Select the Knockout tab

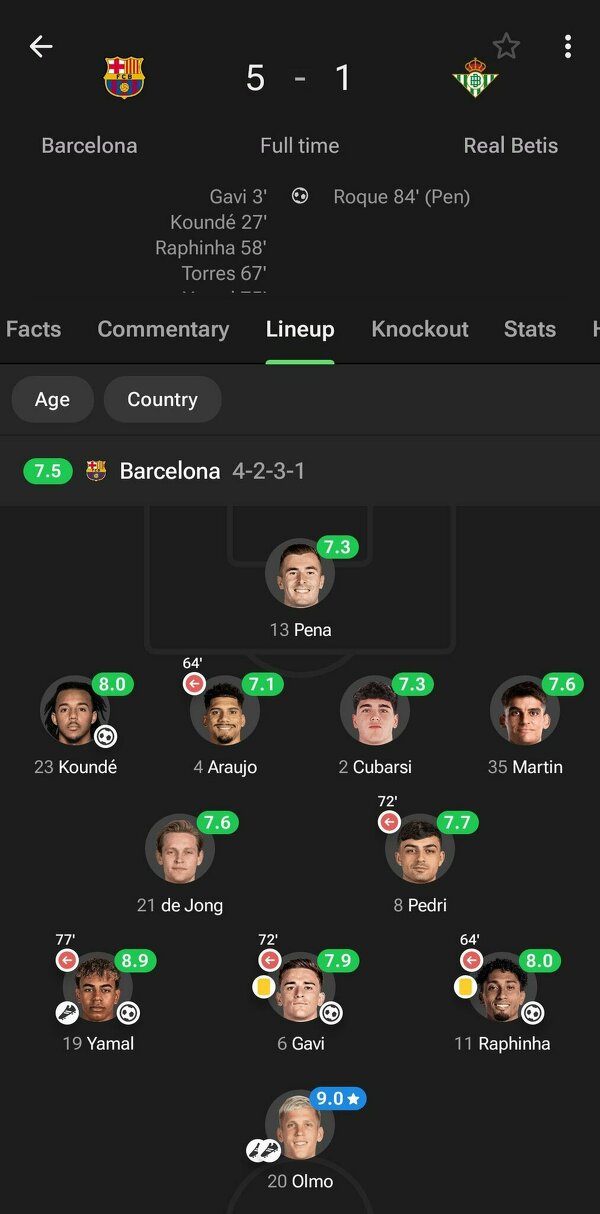(x=420, y=329)
